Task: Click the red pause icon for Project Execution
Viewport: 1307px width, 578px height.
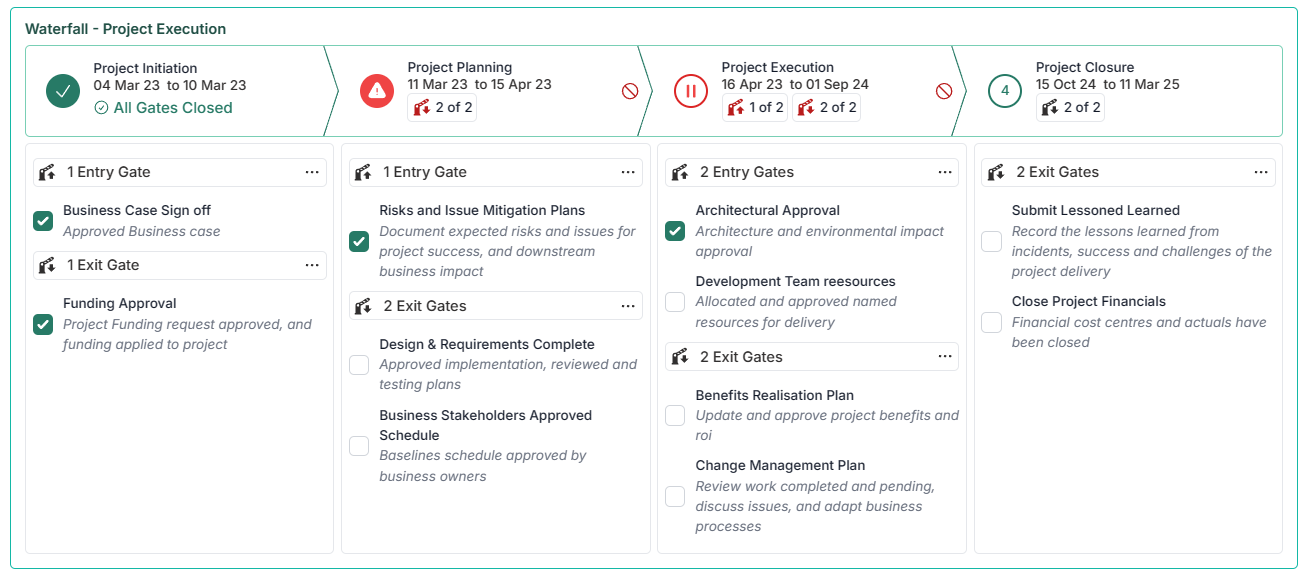Action: (x=690, y=91)
